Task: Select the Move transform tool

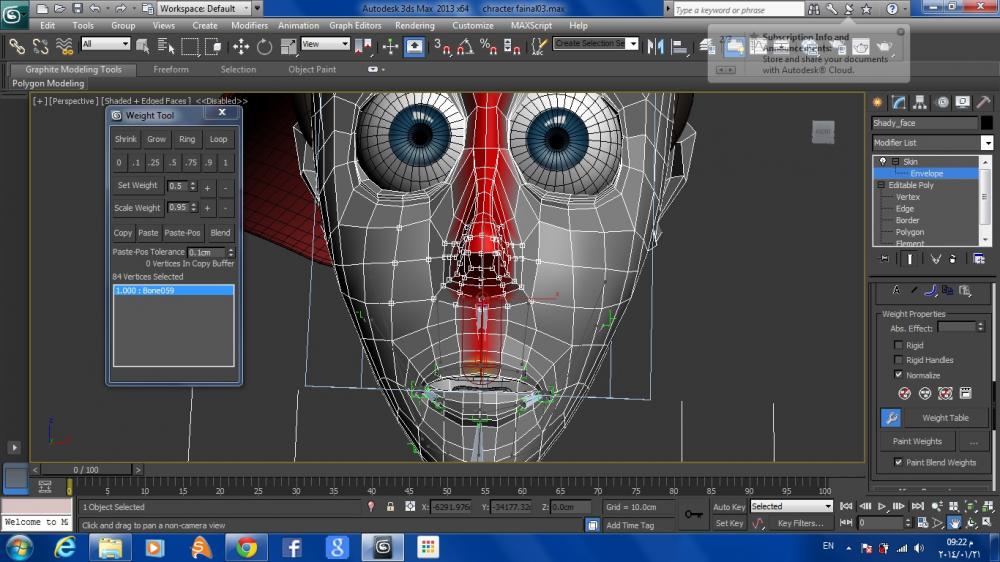Action: click(241, 46)
